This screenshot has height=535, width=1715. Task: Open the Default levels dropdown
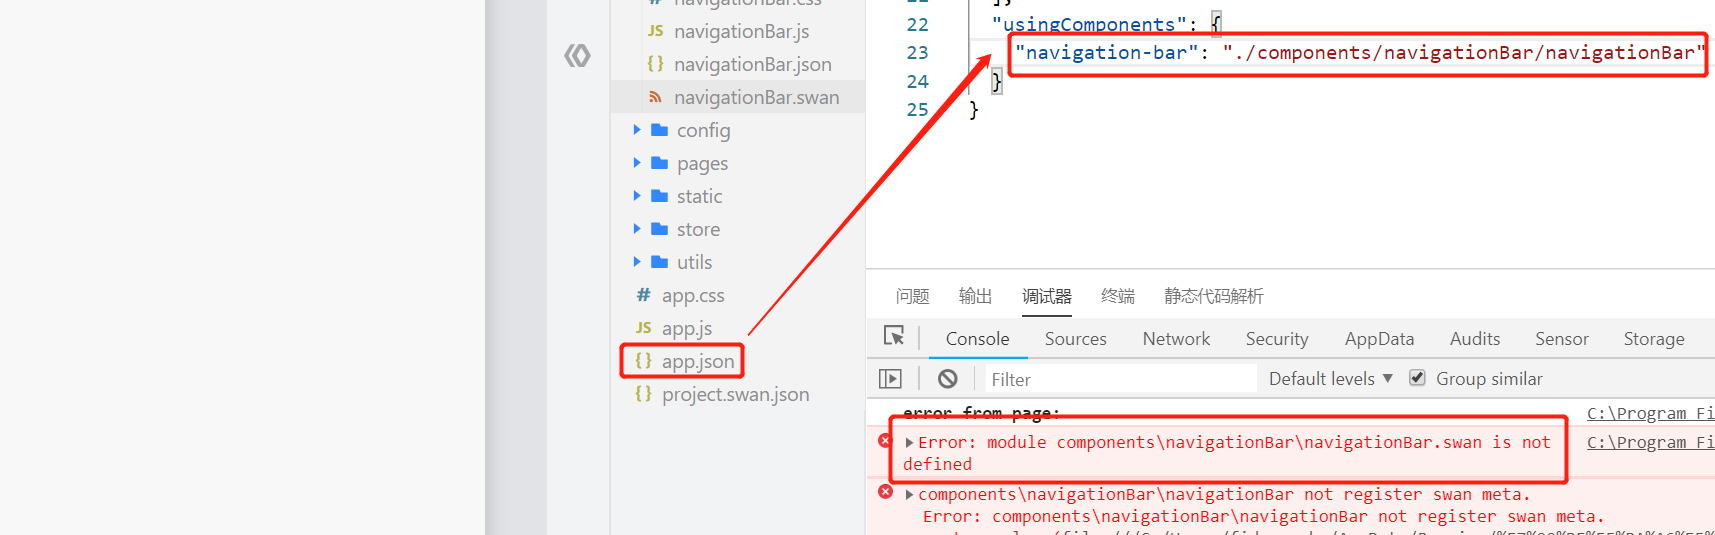tap(1330, 379)
